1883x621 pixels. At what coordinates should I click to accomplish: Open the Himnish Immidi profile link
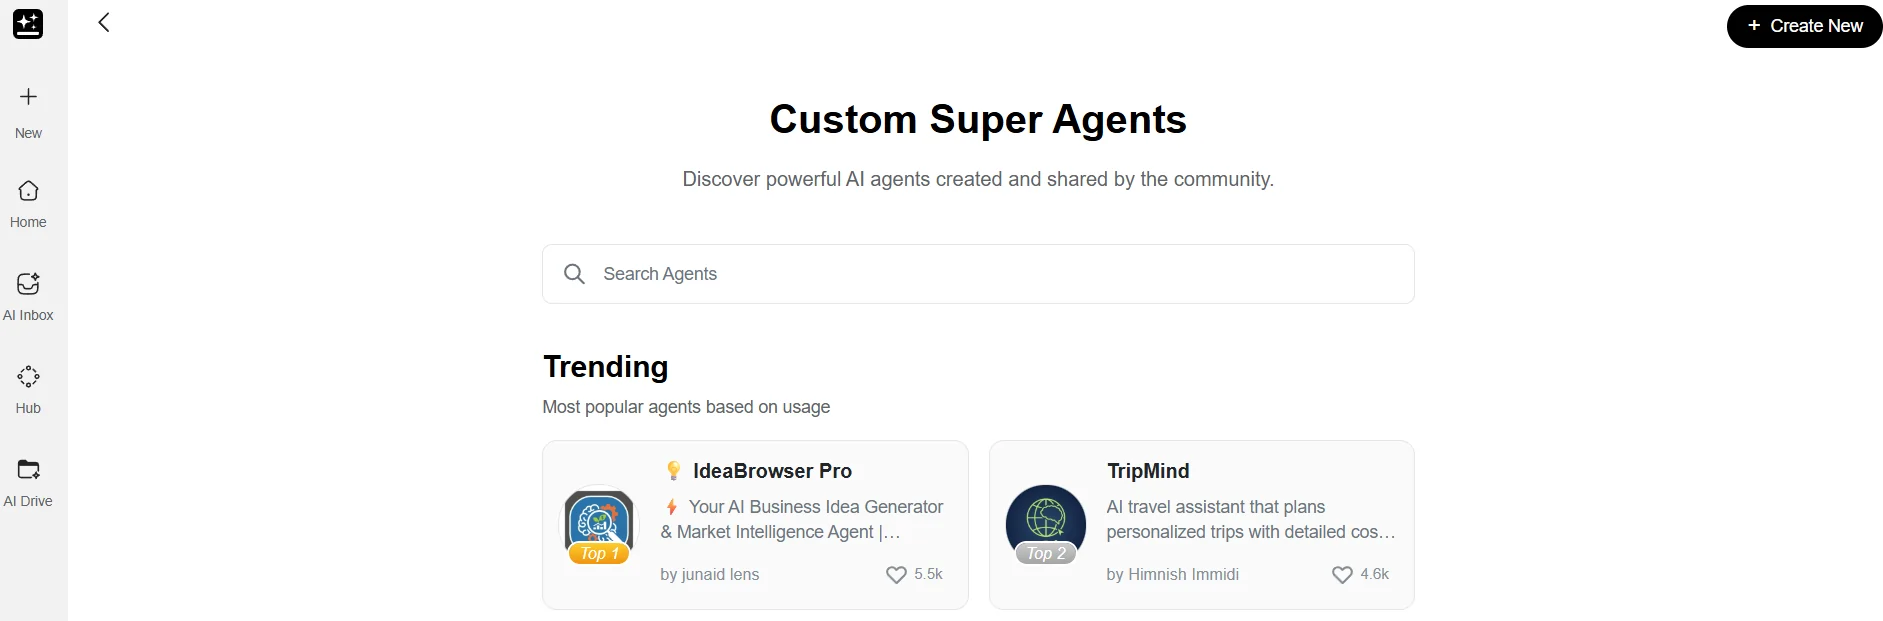[x=1172, y=574]
